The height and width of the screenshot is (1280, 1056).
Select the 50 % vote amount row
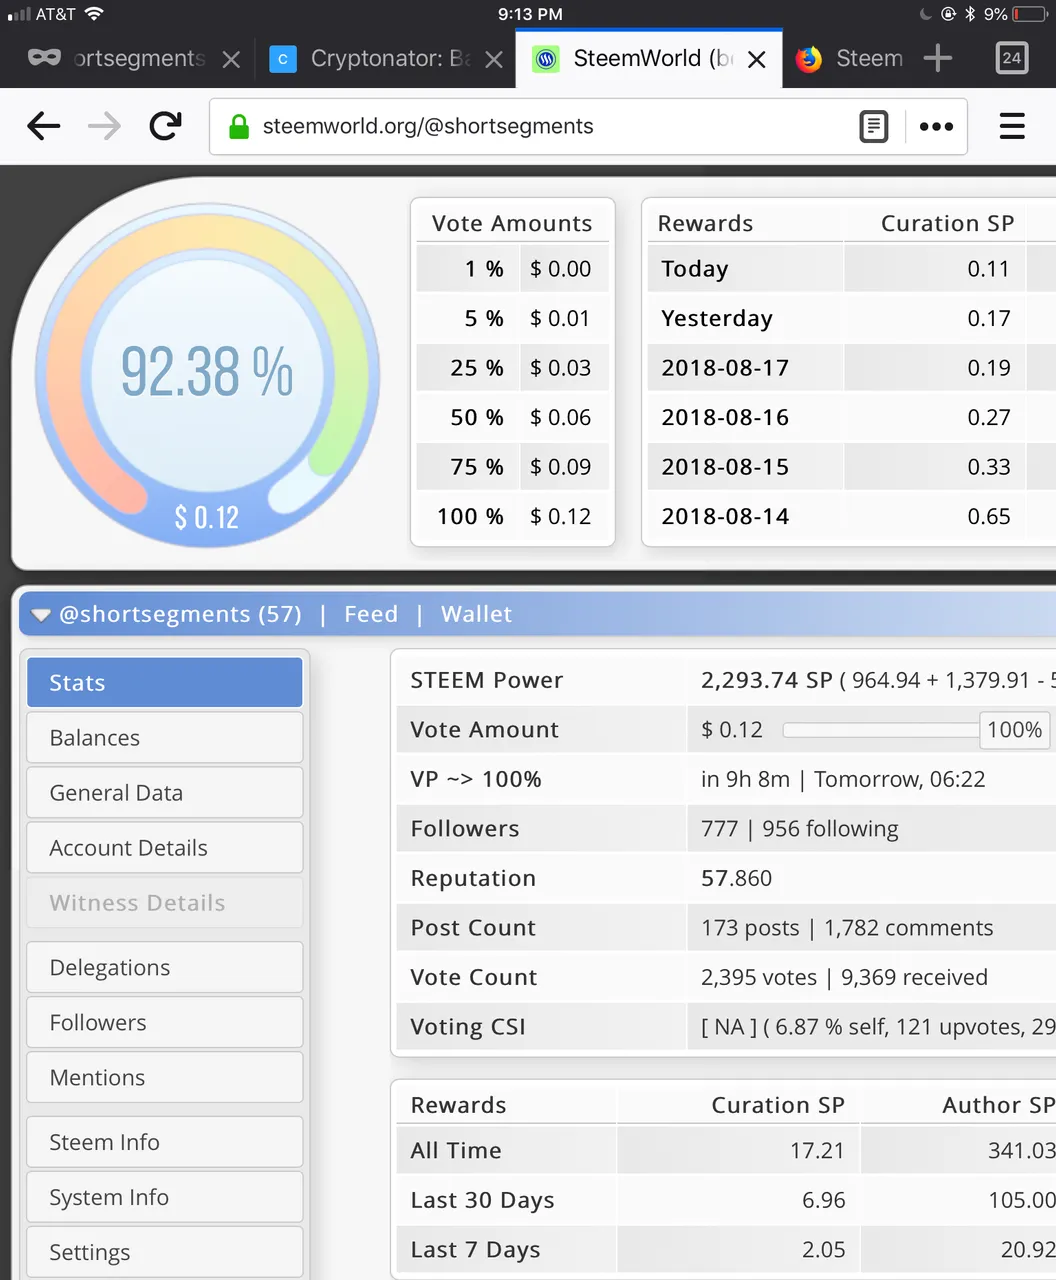click(x=512, y=417)
